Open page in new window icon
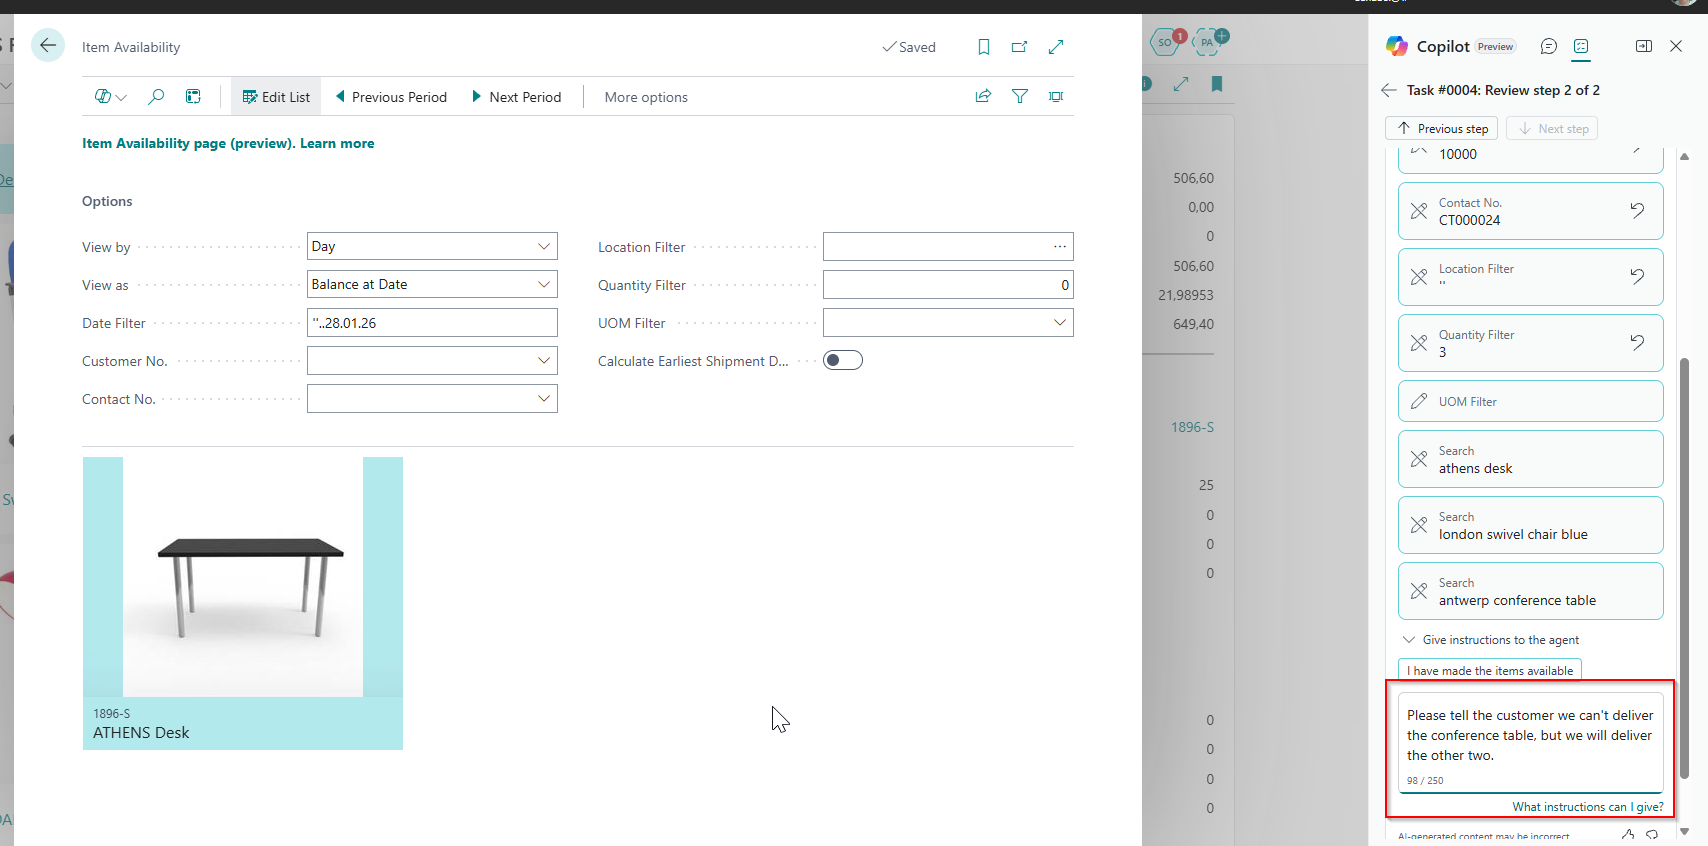 (x=1019, y=47)
